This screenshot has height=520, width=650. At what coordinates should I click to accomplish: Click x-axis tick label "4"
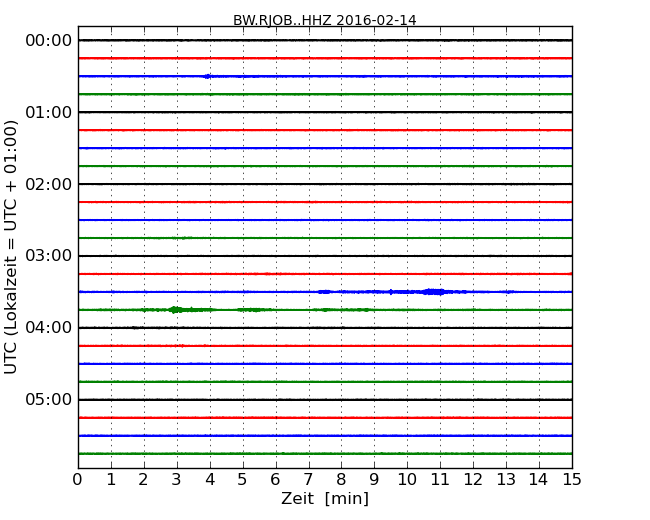pos(210,479)
